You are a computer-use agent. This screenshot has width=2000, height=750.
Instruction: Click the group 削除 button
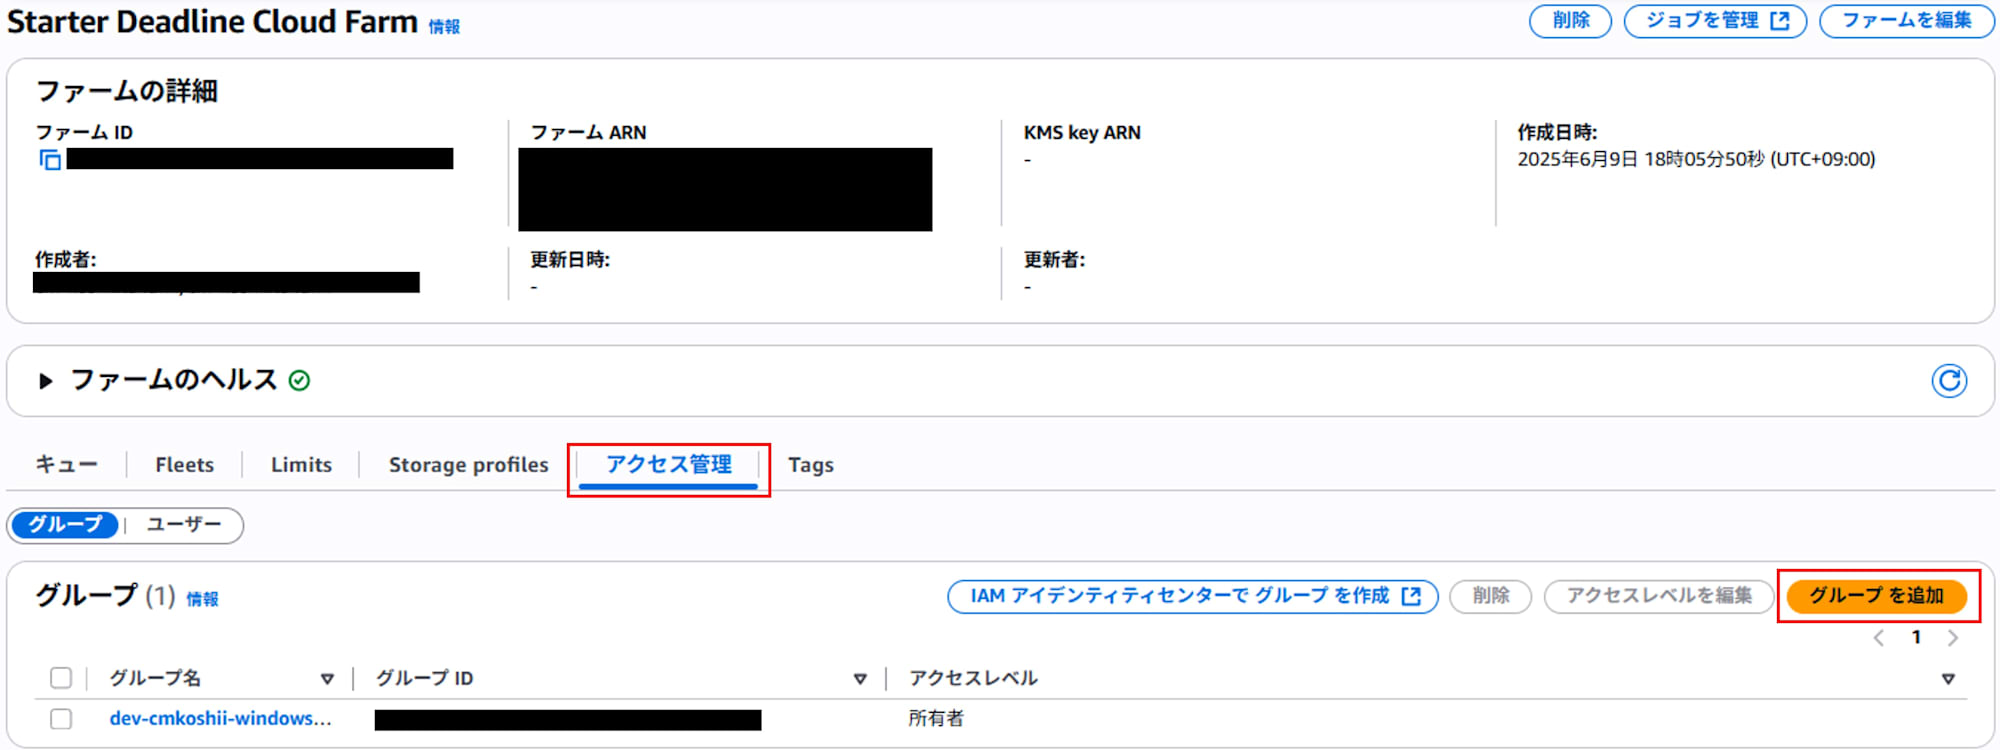pos(1490,596)
